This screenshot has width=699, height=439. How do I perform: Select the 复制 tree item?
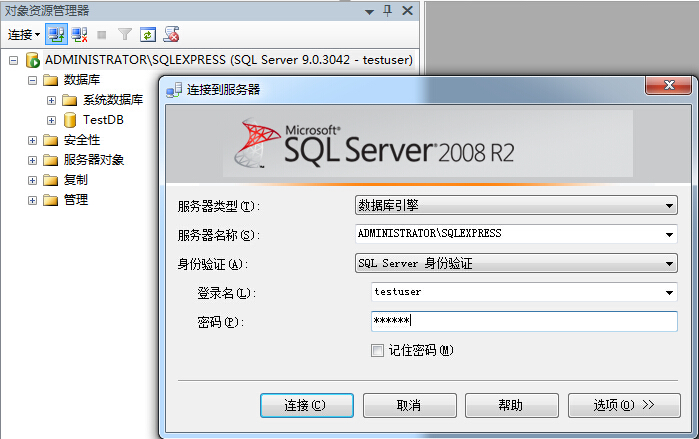click(75, 180)
